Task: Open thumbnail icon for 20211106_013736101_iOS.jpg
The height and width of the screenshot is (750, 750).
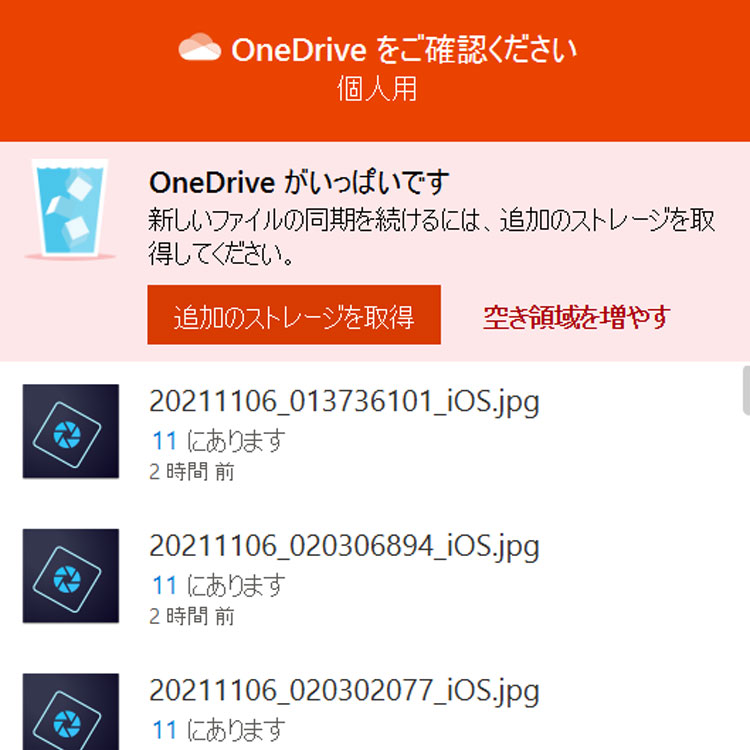Action: tap(71, 431)
